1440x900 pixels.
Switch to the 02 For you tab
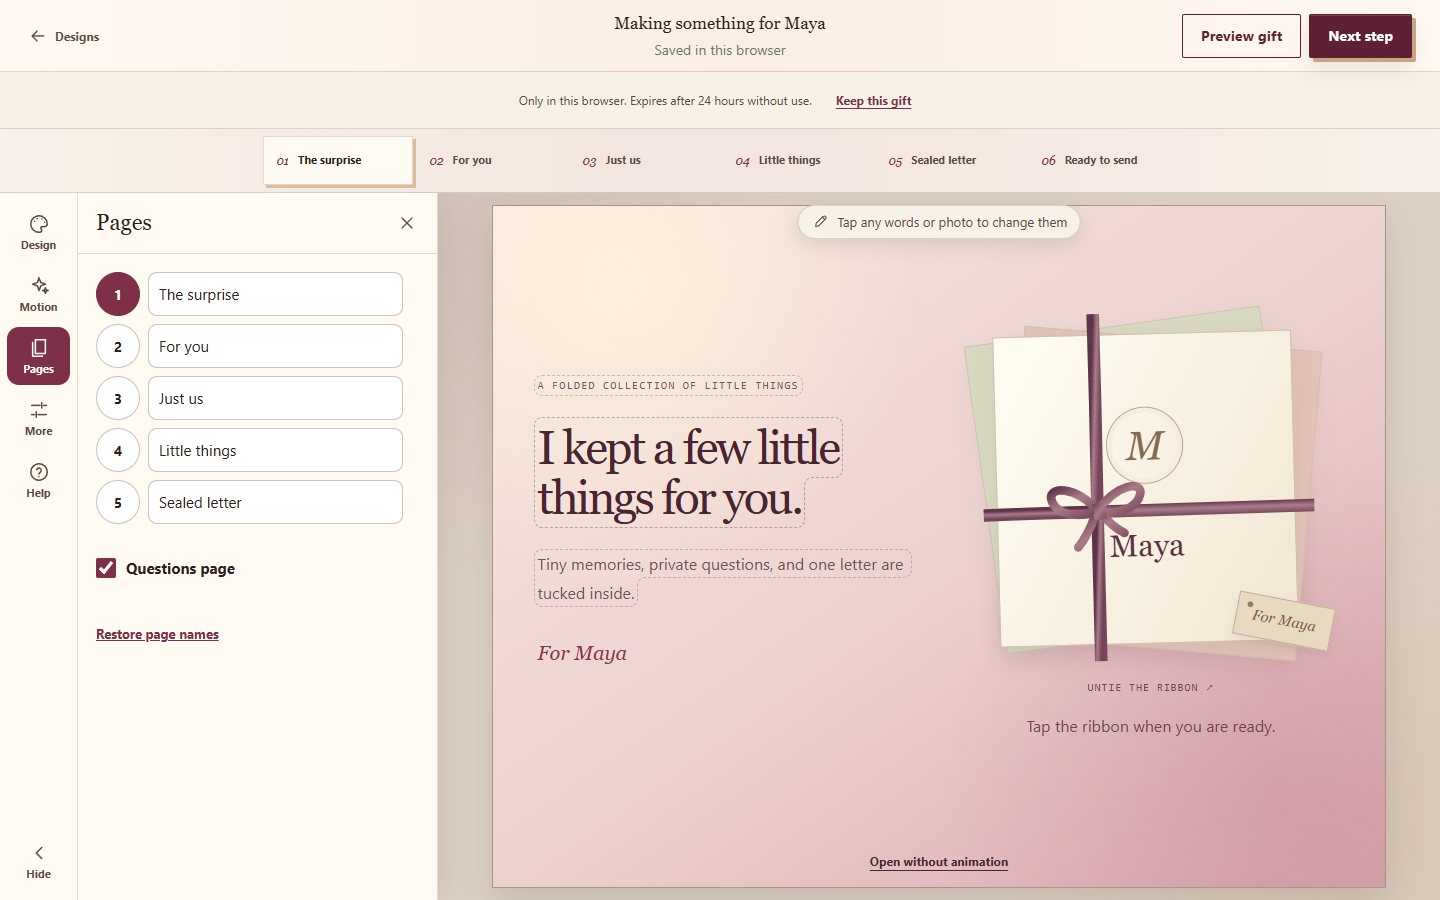491,160
